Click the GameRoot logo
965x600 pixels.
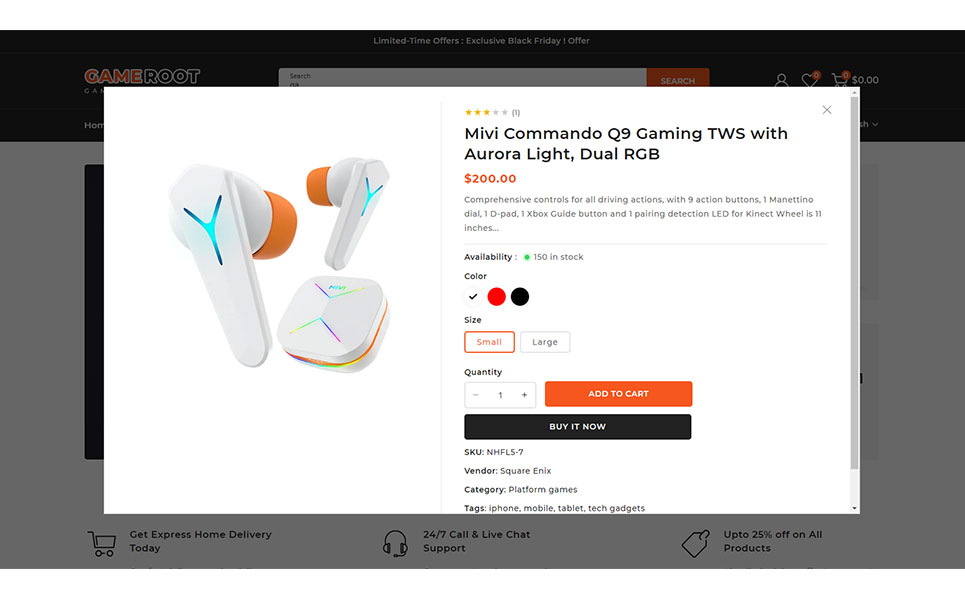(142, 77)
